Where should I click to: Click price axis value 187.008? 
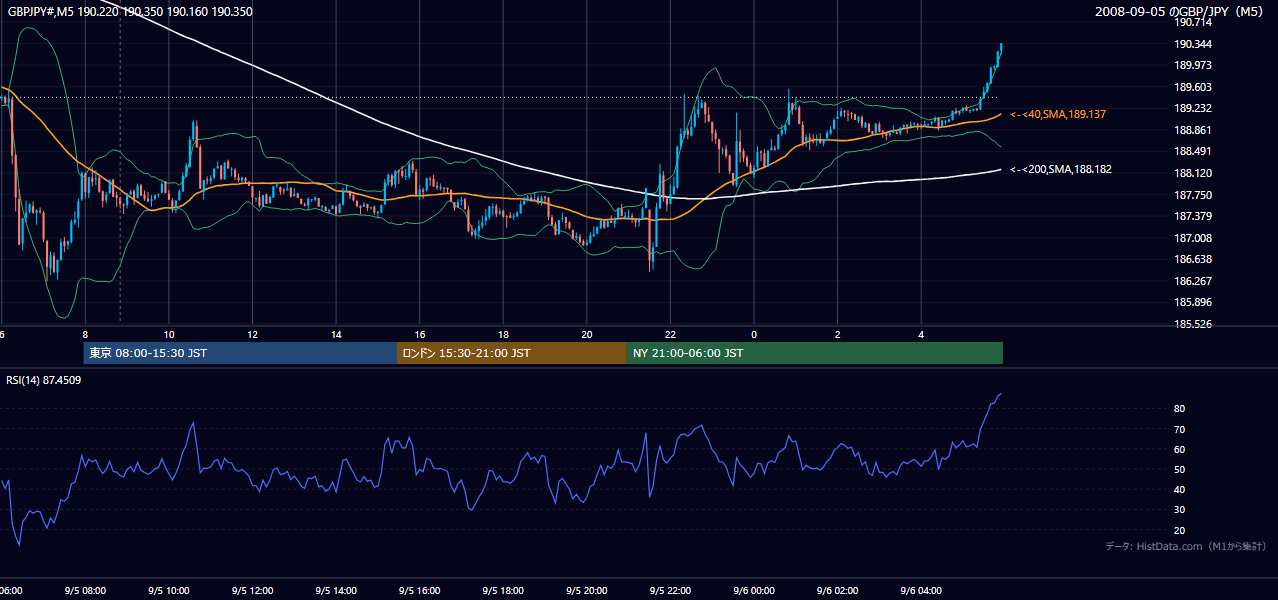click(x=1194, y=238)
